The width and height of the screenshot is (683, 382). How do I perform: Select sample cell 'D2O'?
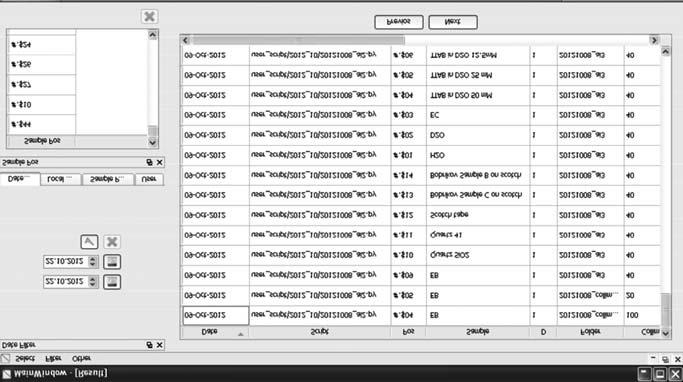(477, 135)
